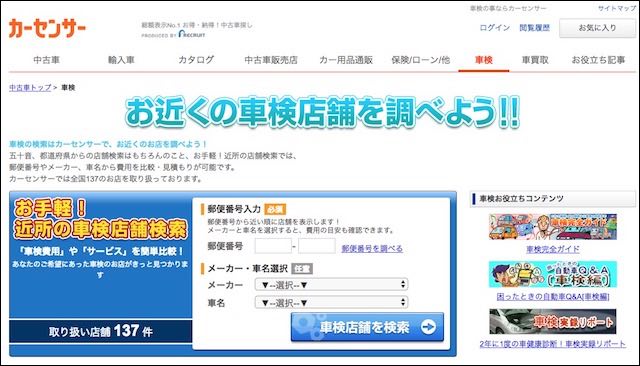
Task: Click the ログイン link
Action: click(x=495, y=28)
